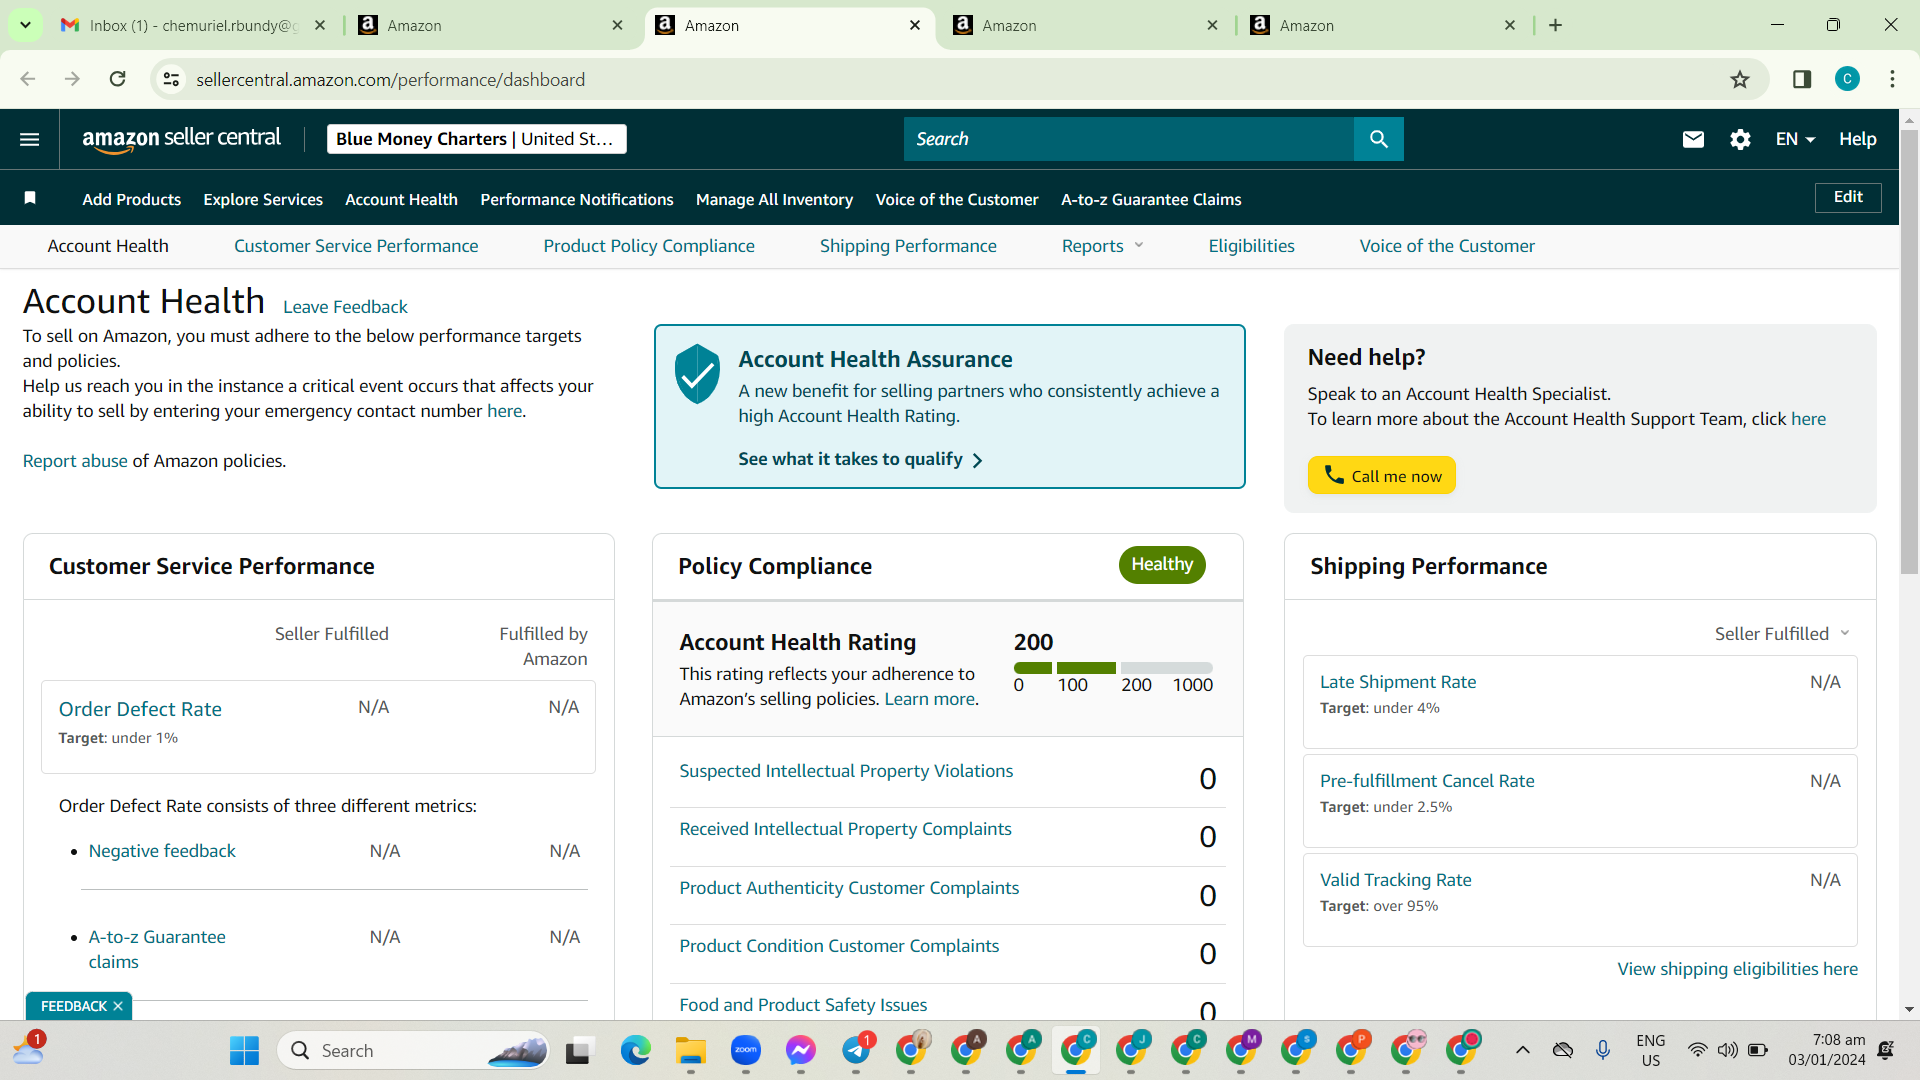Switch to the Gmail Inbox browser tab
Viewport: 1920px width, 1080px height.
click(194, 25)
